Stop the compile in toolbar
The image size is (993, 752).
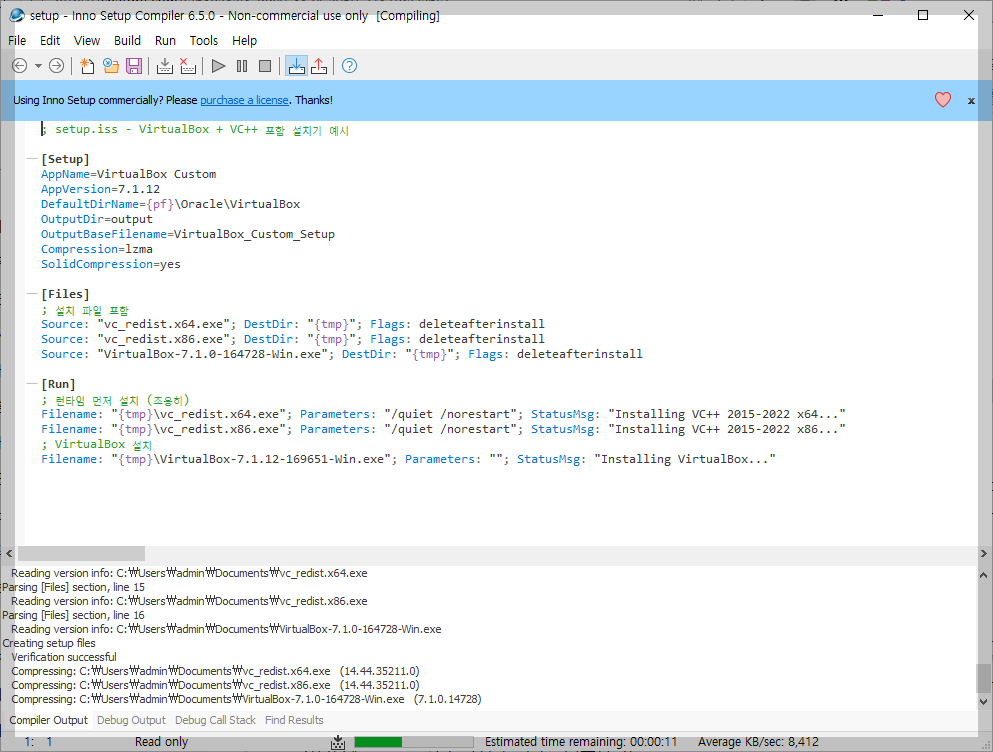(188, 66)
